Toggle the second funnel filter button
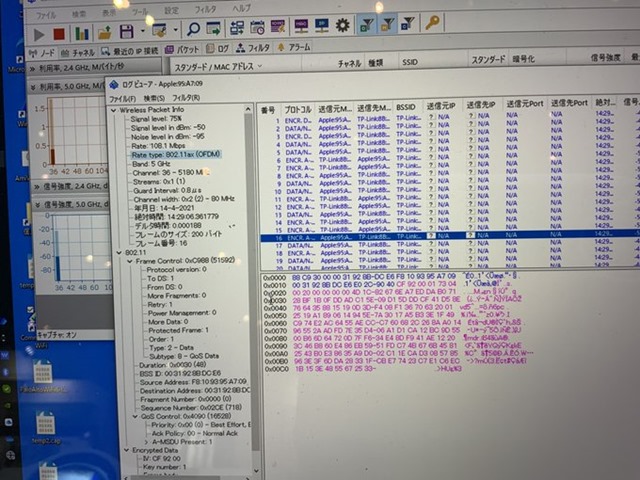Screen dimensions: 640x480 pyautogui.click(x=387, y=24)
